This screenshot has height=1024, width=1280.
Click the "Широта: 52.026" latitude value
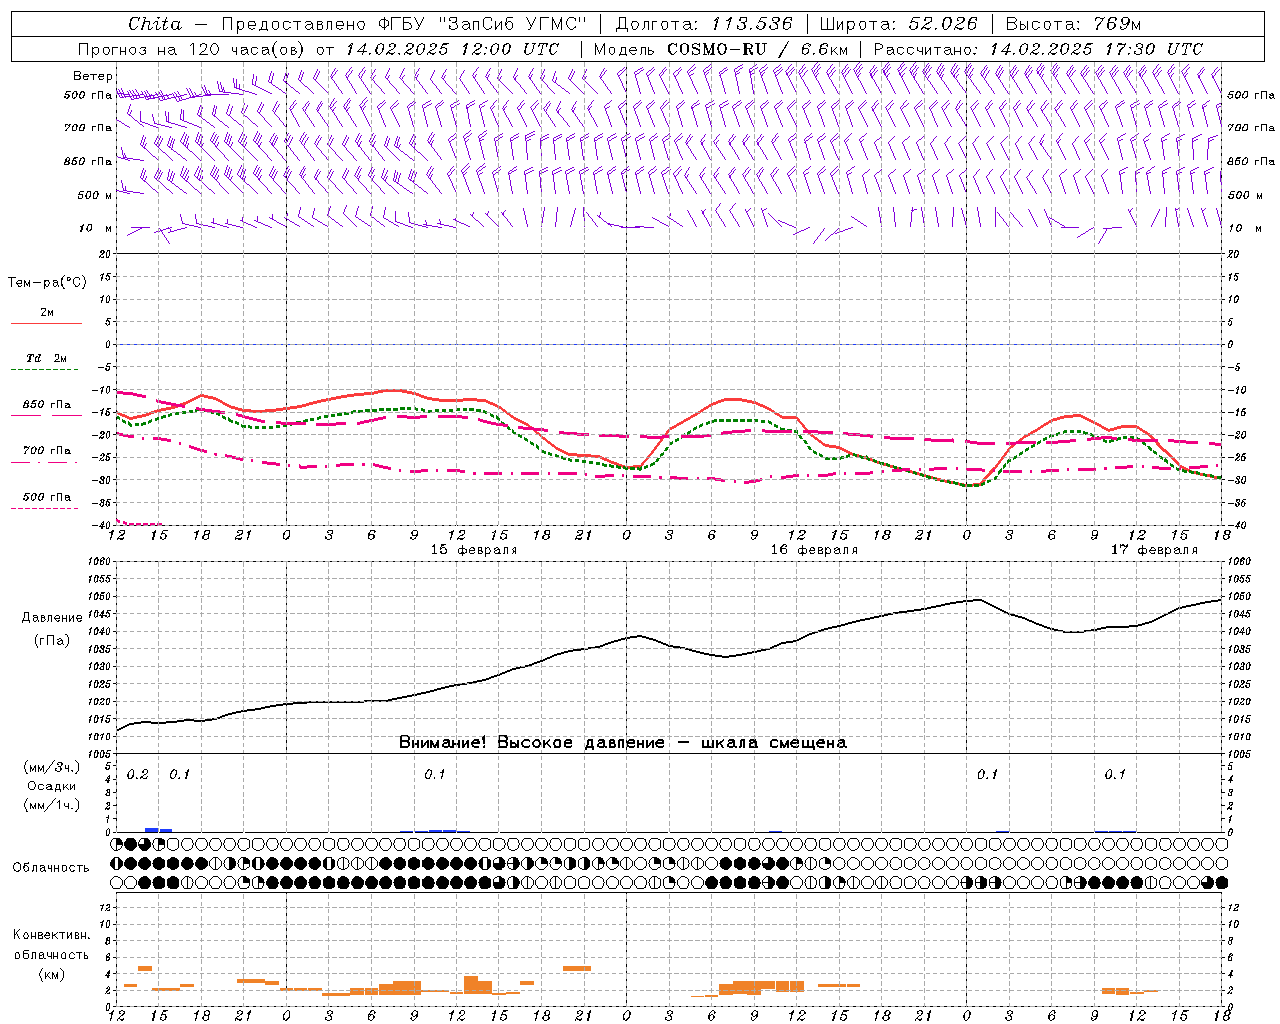898,24
